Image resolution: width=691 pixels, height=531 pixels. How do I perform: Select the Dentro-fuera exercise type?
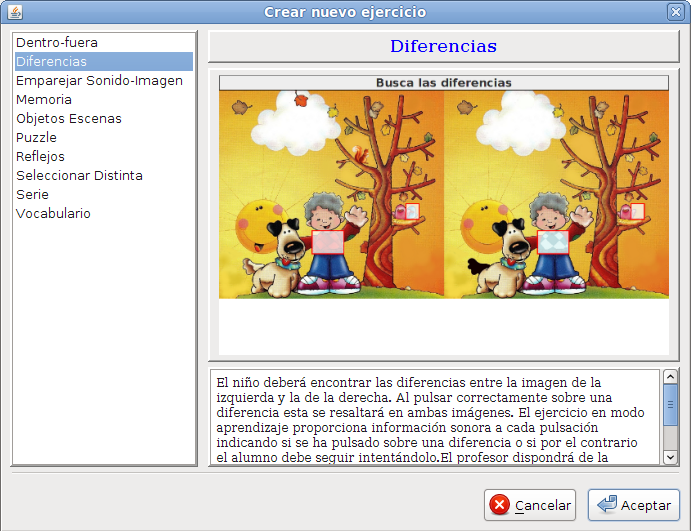pos(104,43)
